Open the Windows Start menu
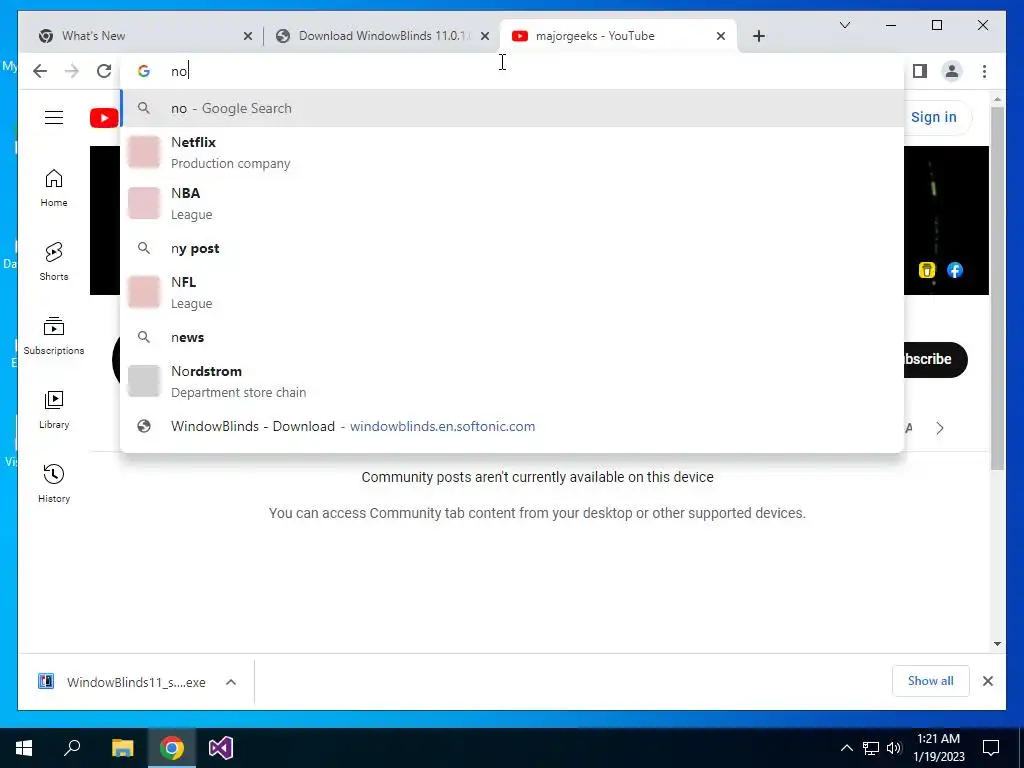This screenshot has height=768, width=1024. 24,748
